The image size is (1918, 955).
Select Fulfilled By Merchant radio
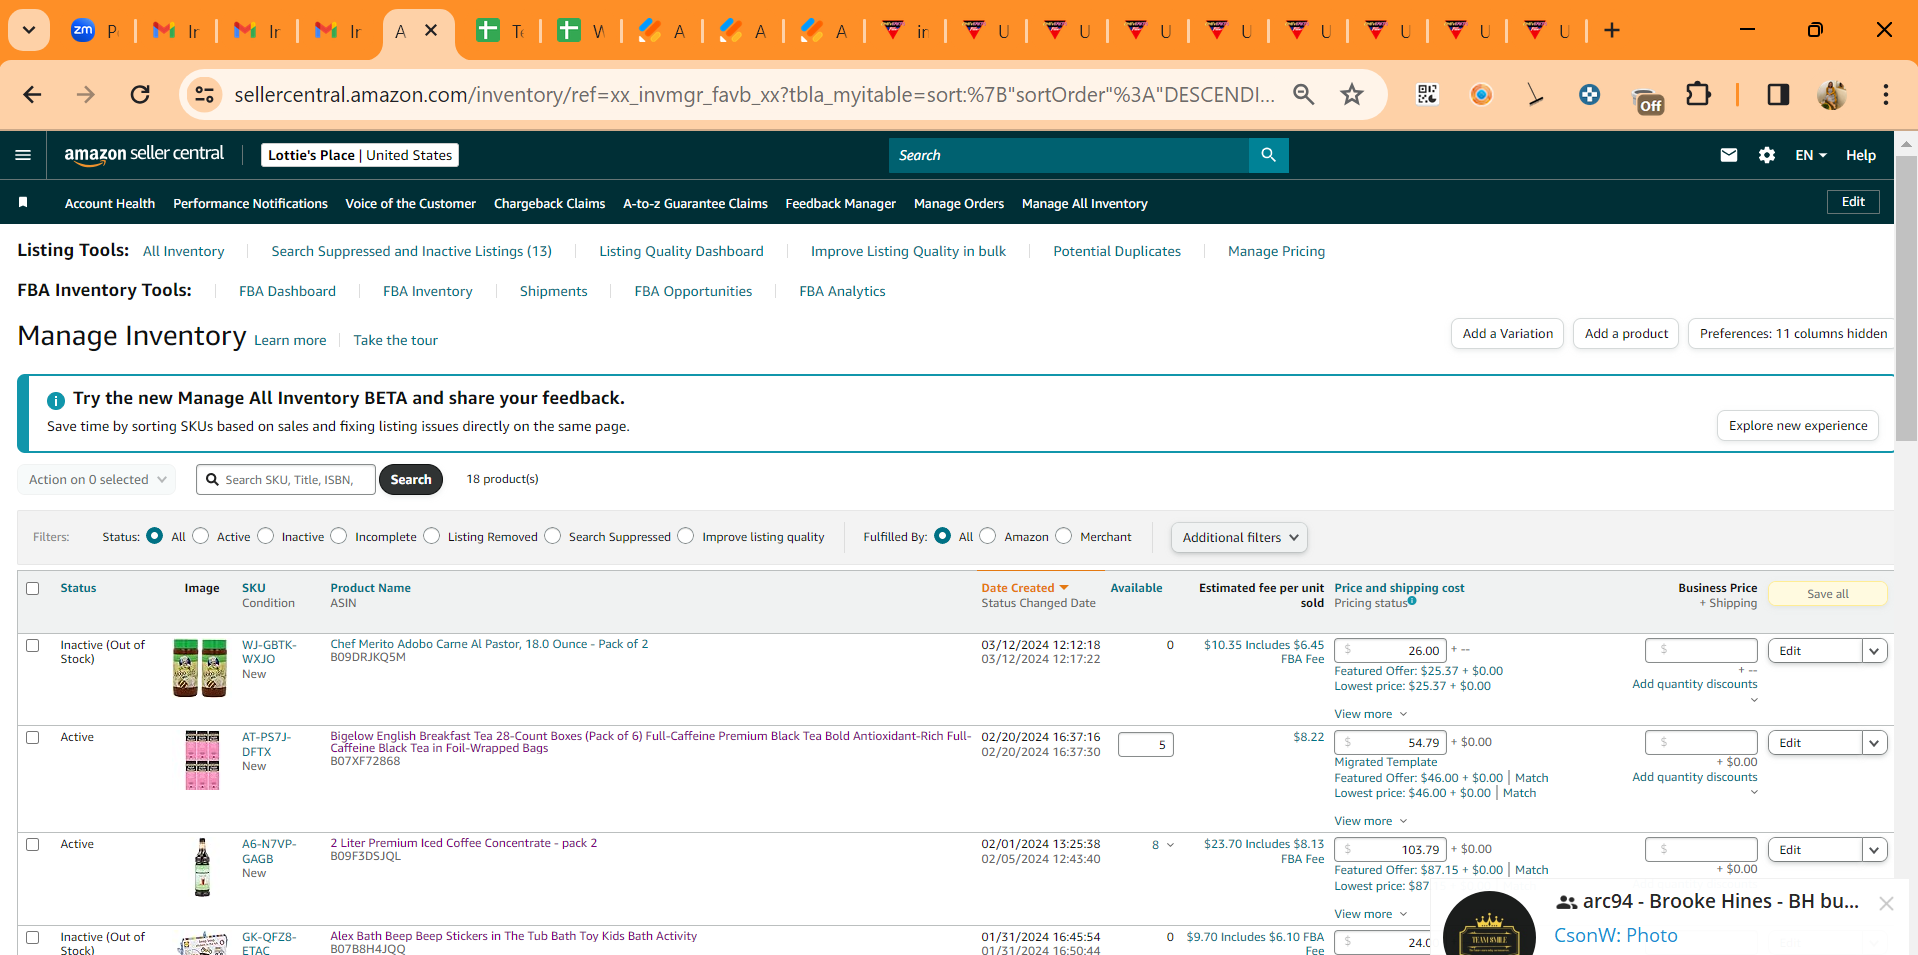1064,536
